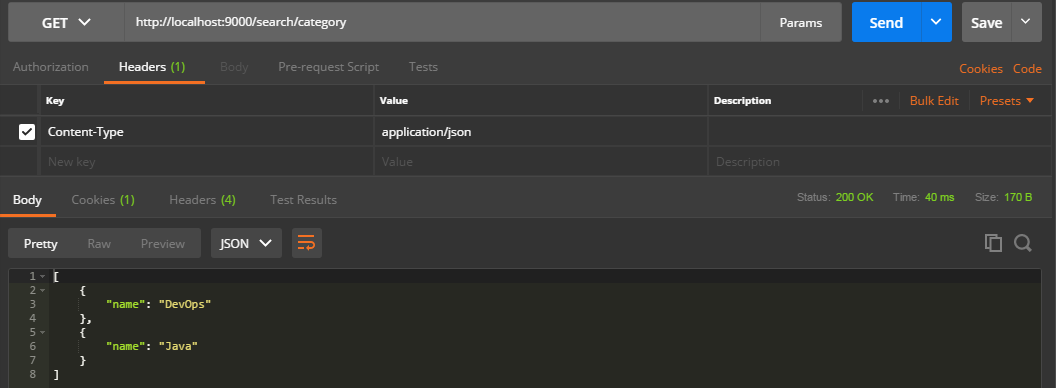Copy response body using copy icon
This screenshot has width=1056, height=388.
pos(993,243)
